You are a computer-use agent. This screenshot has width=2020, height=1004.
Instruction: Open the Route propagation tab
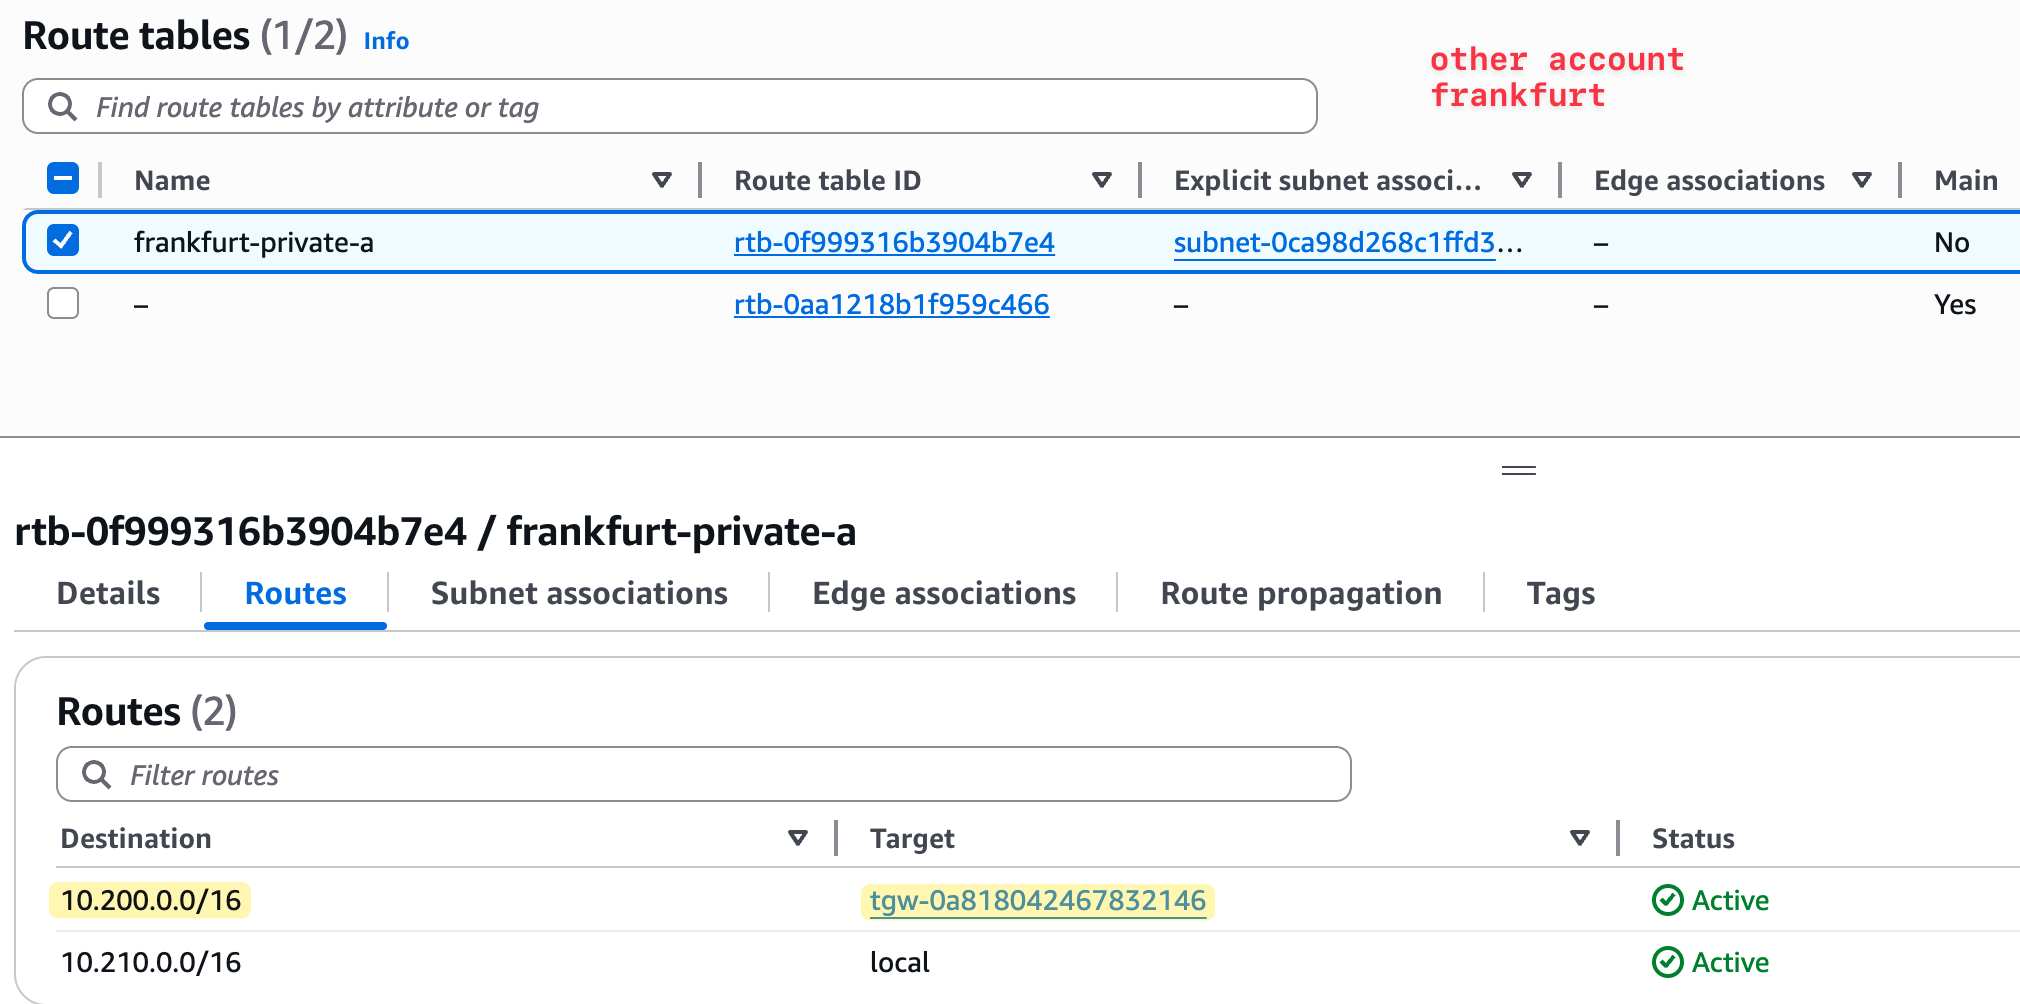(1301, 593)
